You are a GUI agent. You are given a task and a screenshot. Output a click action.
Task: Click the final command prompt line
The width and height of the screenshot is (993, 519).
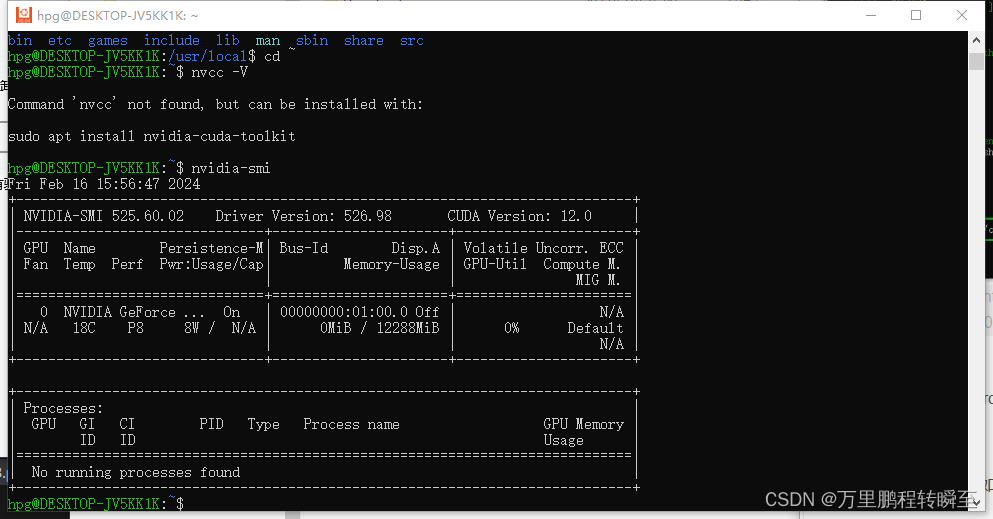(96, 504)
